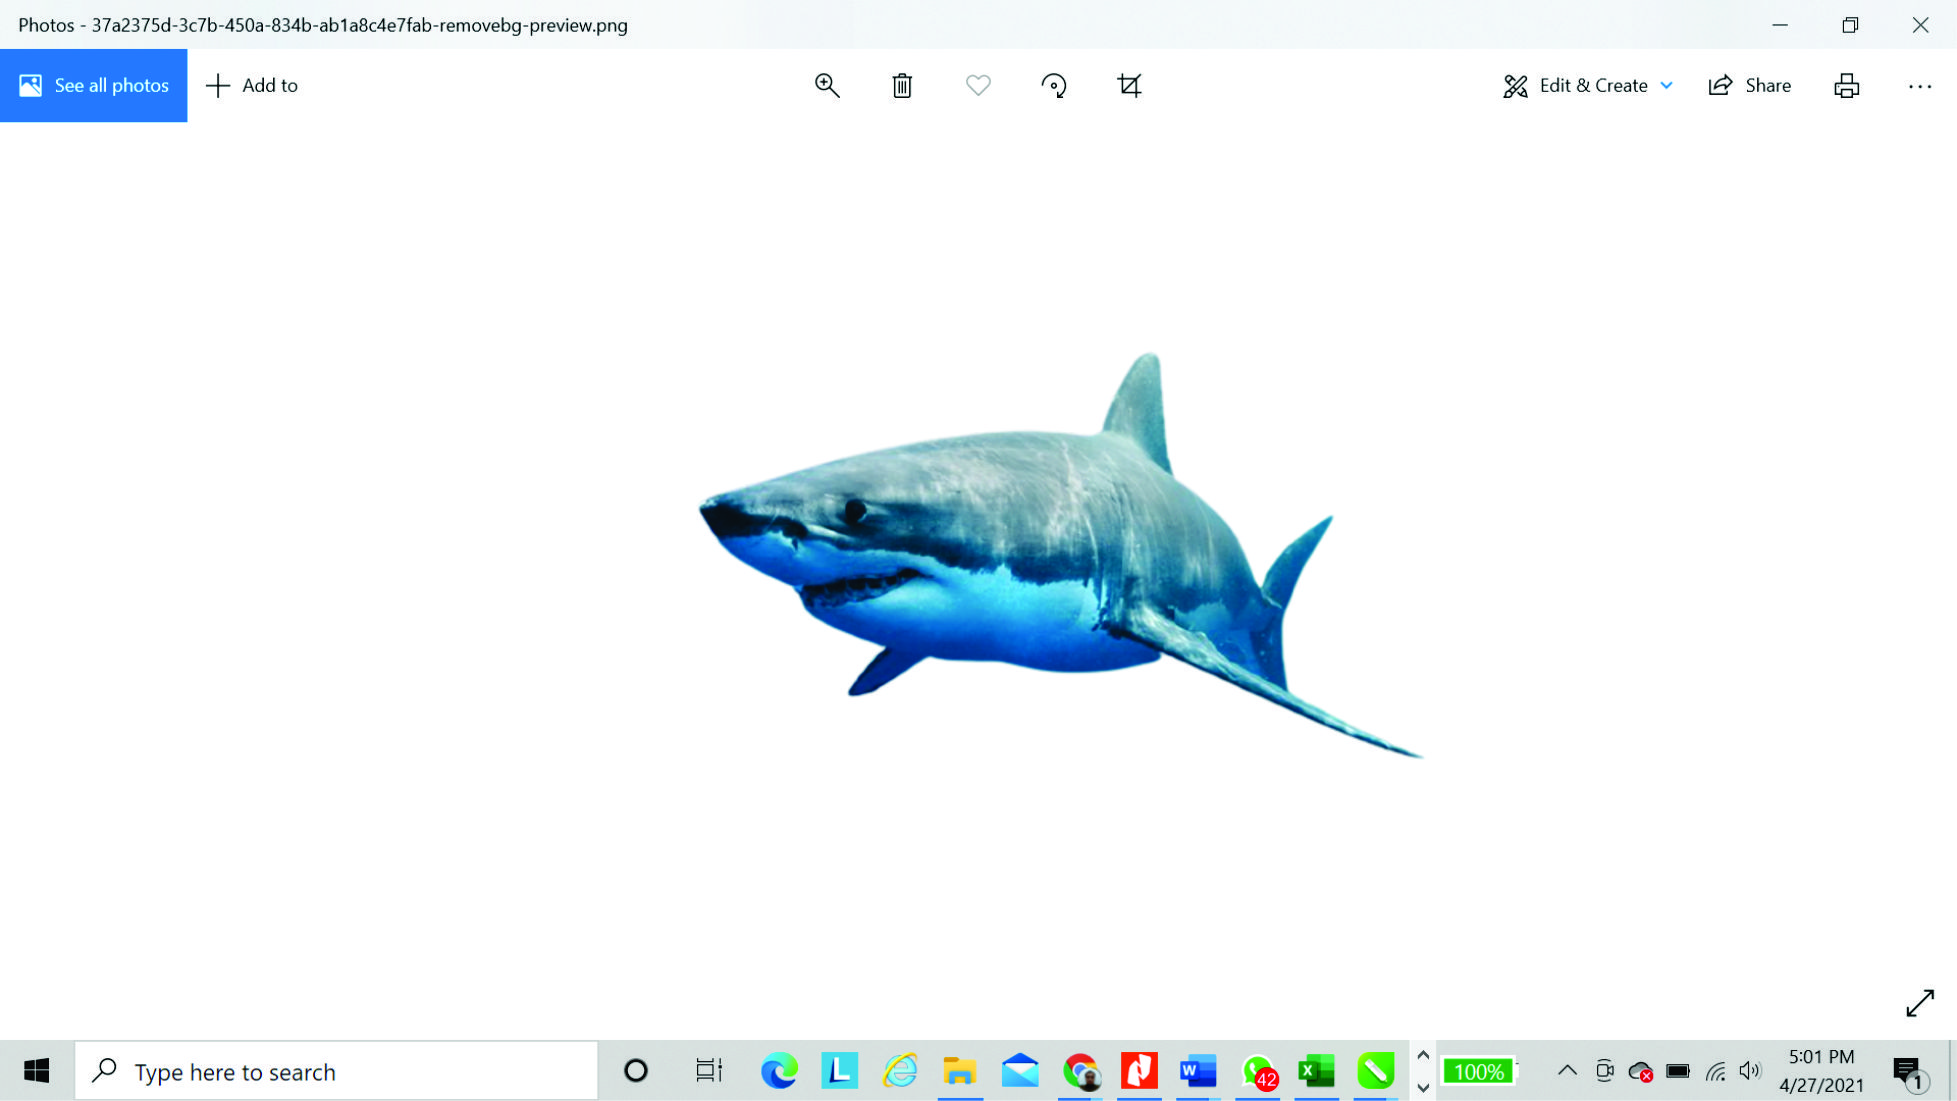This screenshot has height=1101, width=1957.
Task: Open Task View on the taskbar
Action: click(x=708, y=1071)
